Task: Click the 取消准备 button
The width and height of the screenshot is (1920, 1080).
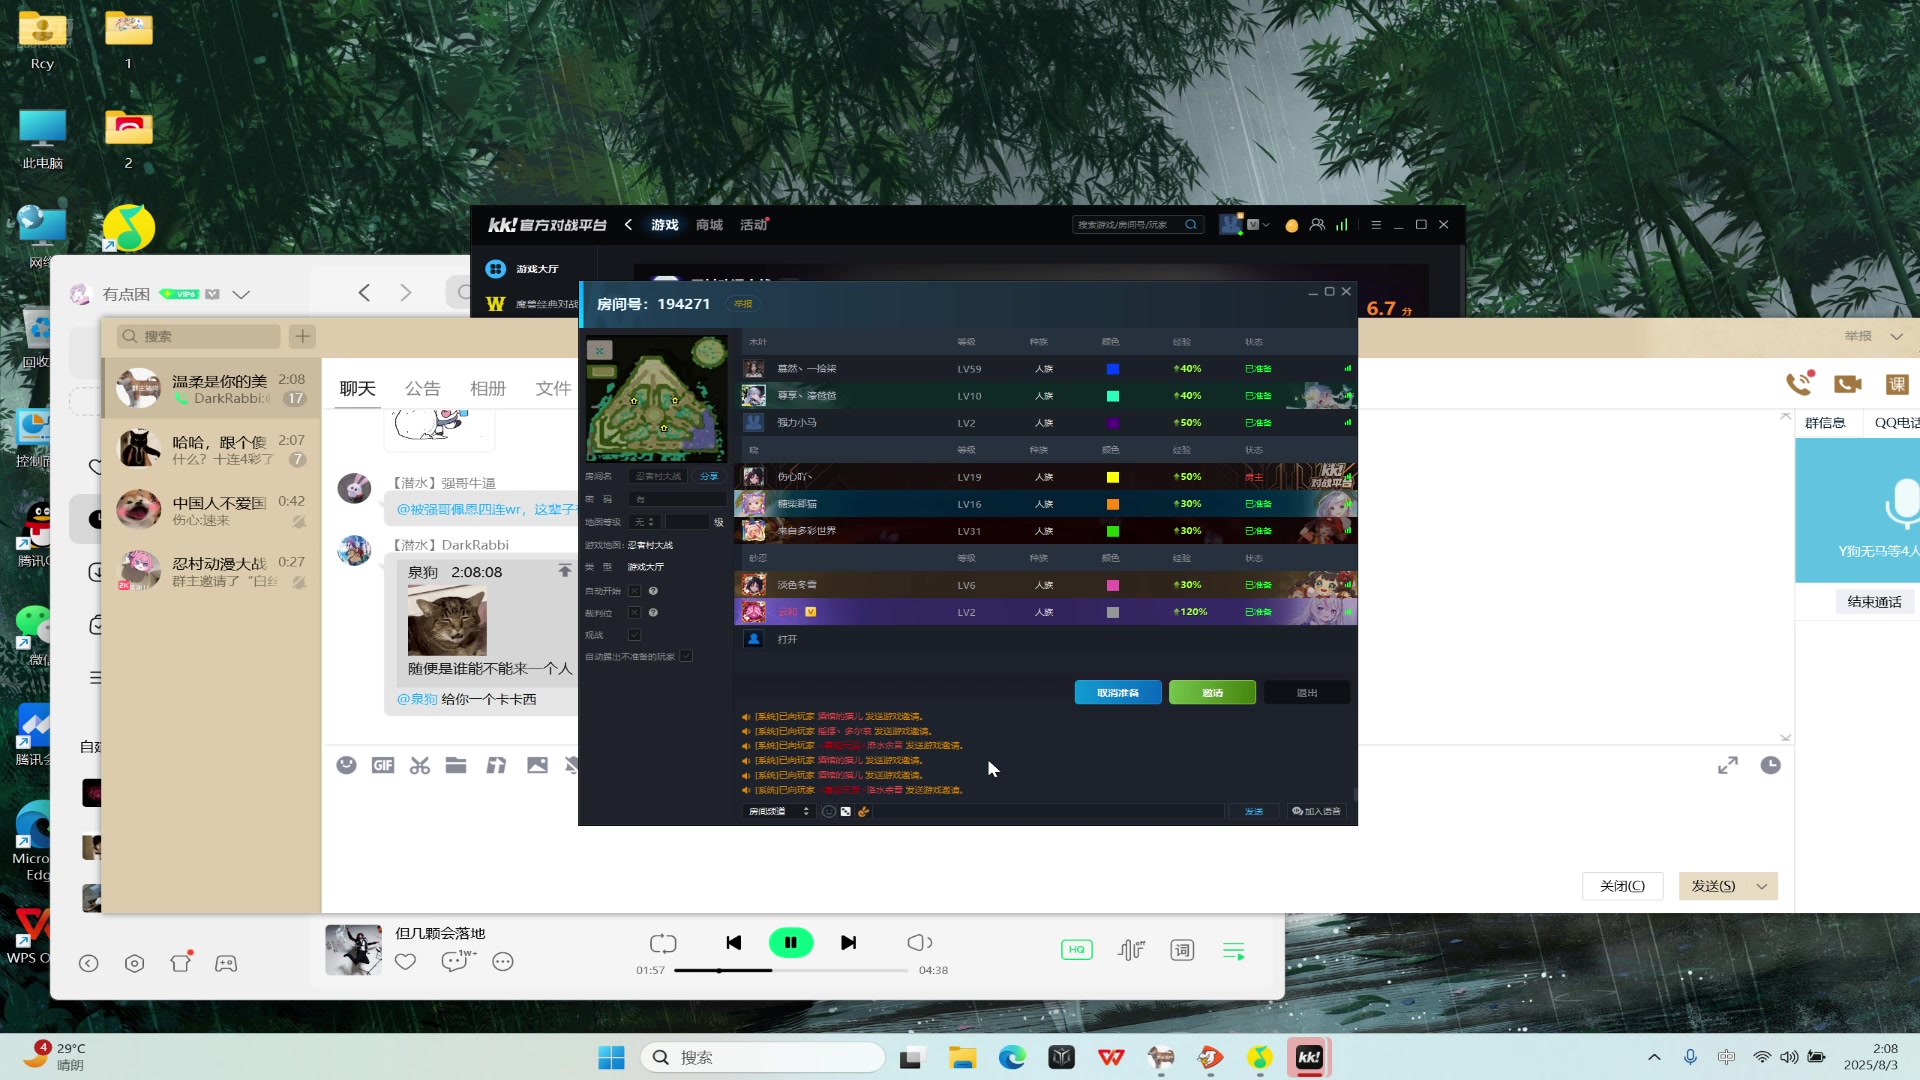Action: point(1118,693)
